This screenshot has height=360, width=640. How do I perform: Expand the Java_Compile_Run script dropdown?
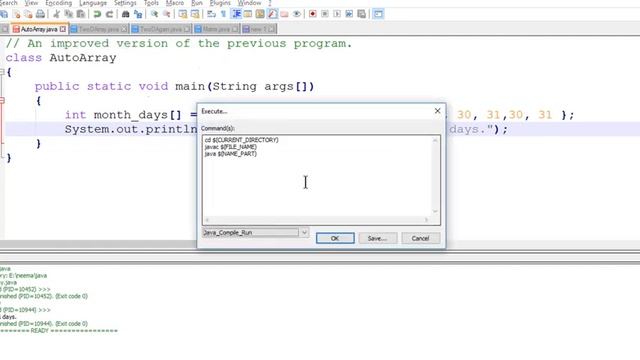pos(304,233)
